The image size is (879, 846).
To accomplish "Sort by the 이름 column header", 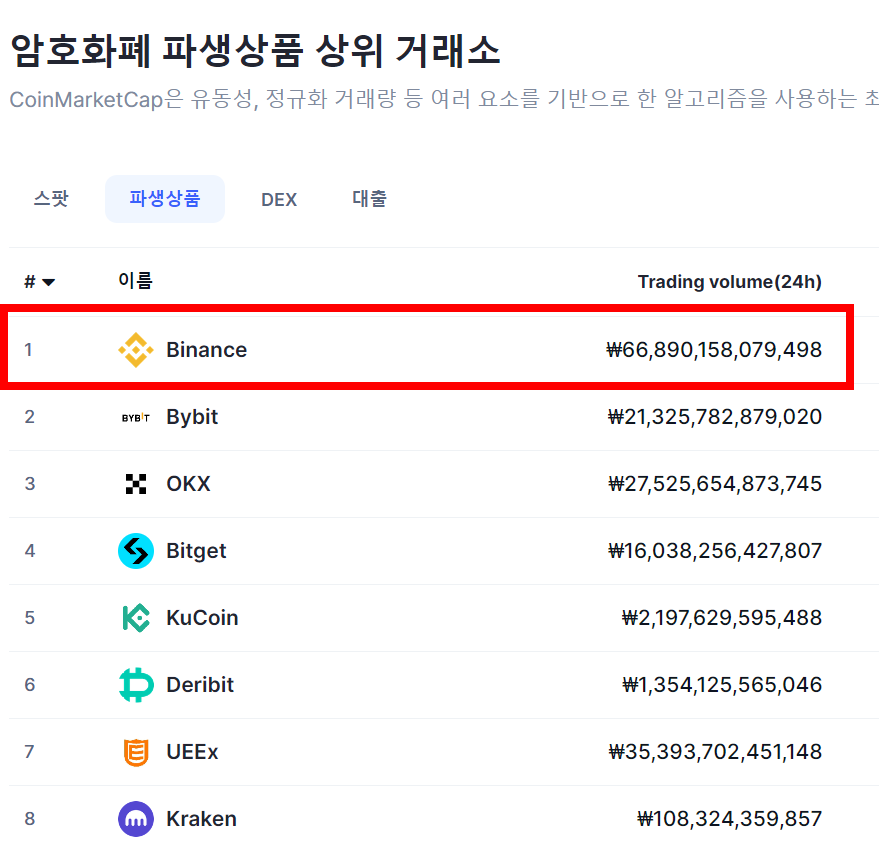I will pyautogui.click(x=135, y=280).
